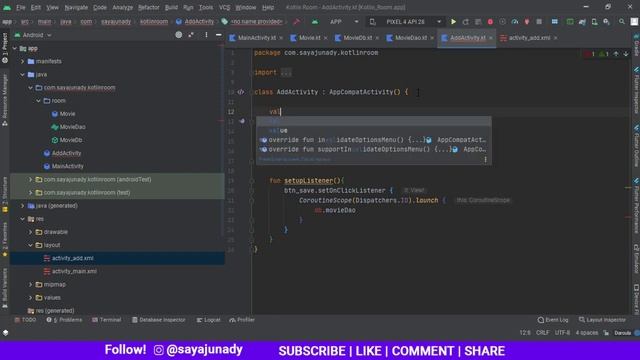Image resolution: width=640 pixels, height=360 pixels.
Task: Open the Favorites side tab
Action: (x=5, y=240)
